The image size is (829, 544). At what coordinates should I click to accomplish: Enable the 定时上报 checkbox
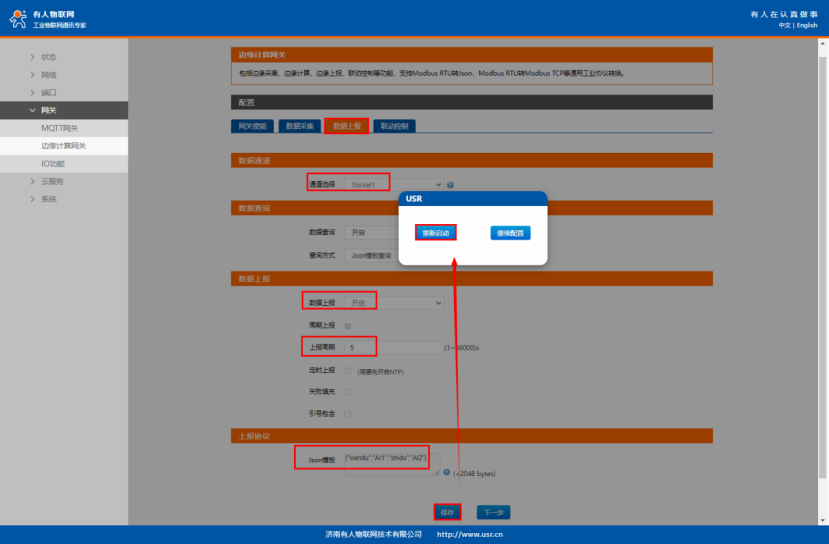pyautogui.click(x=348, y=370)
